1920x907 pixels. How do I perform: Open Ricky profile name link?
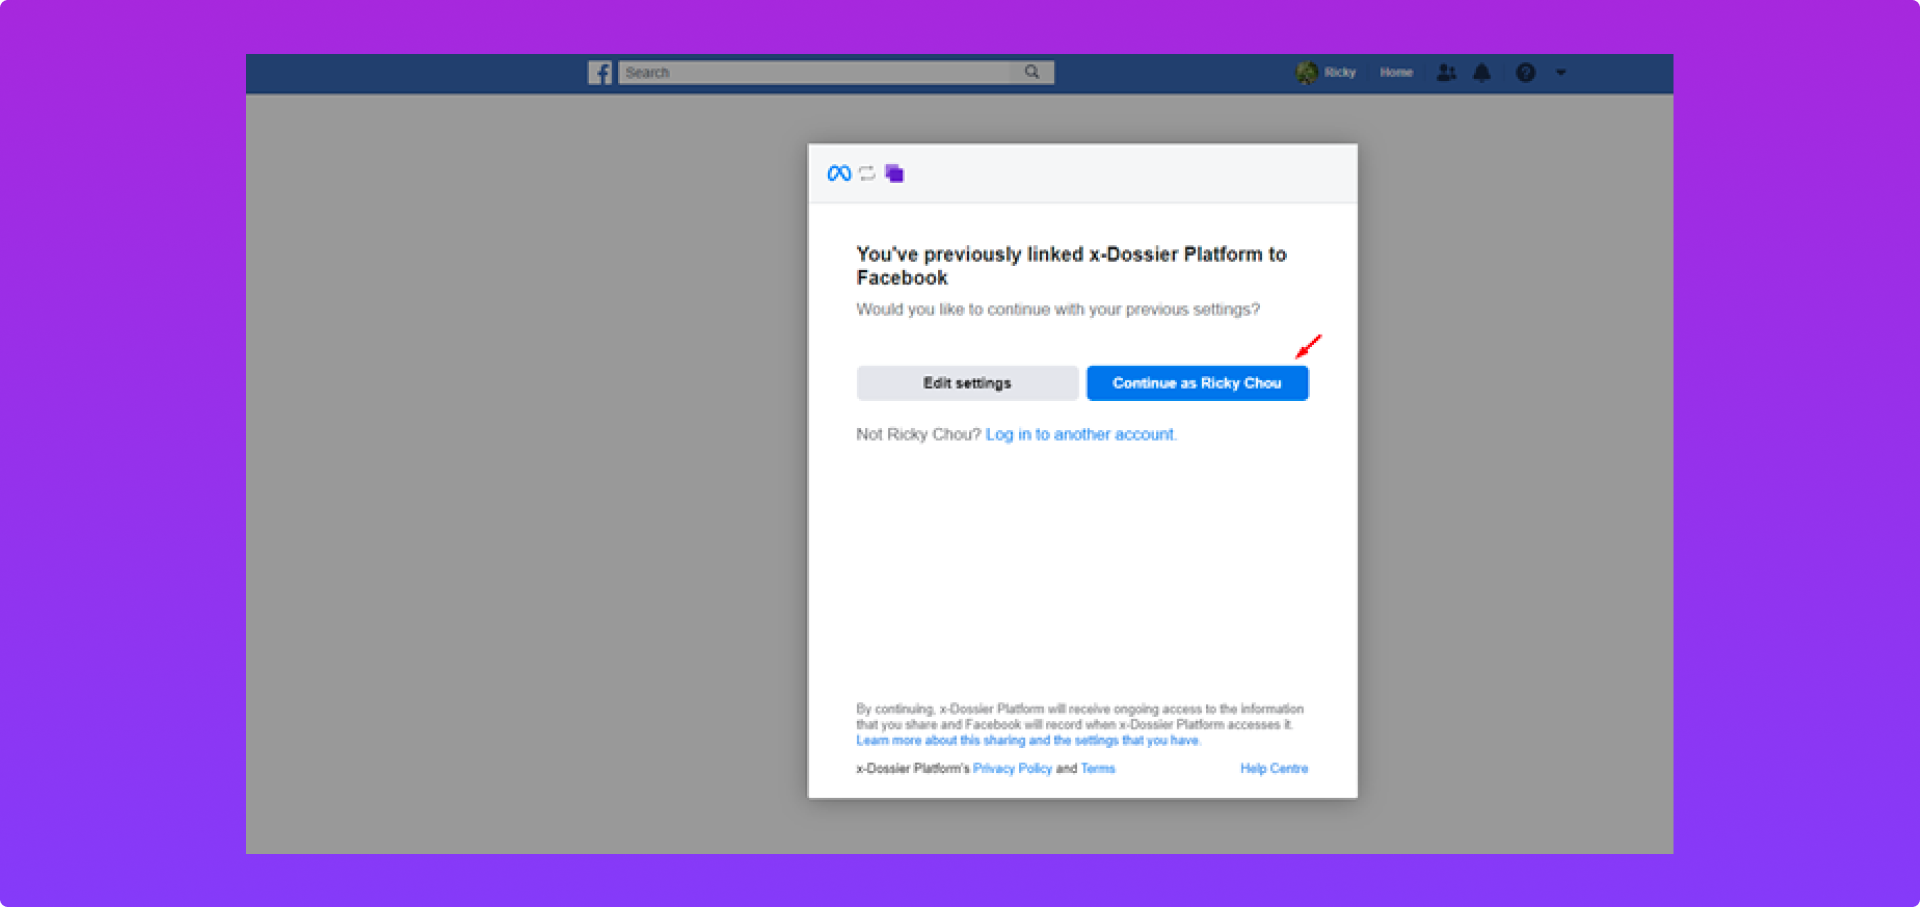click(1340, 72)
